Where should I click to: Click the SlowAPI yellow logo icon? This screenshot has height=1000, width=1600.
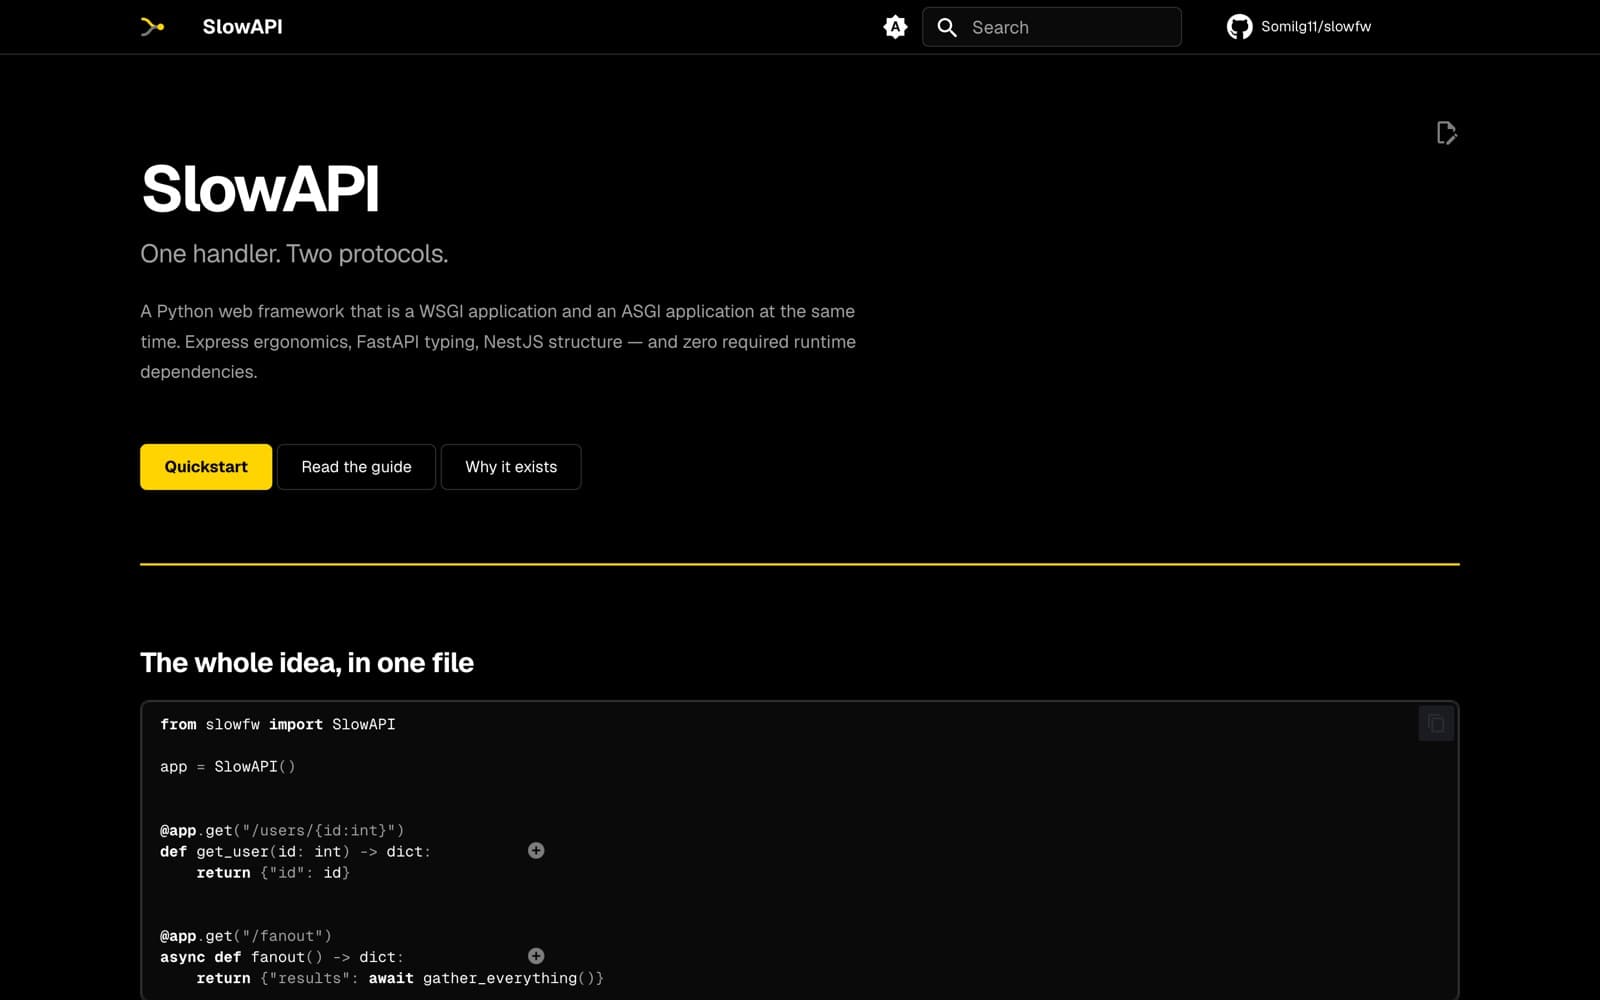pos(153,27)
